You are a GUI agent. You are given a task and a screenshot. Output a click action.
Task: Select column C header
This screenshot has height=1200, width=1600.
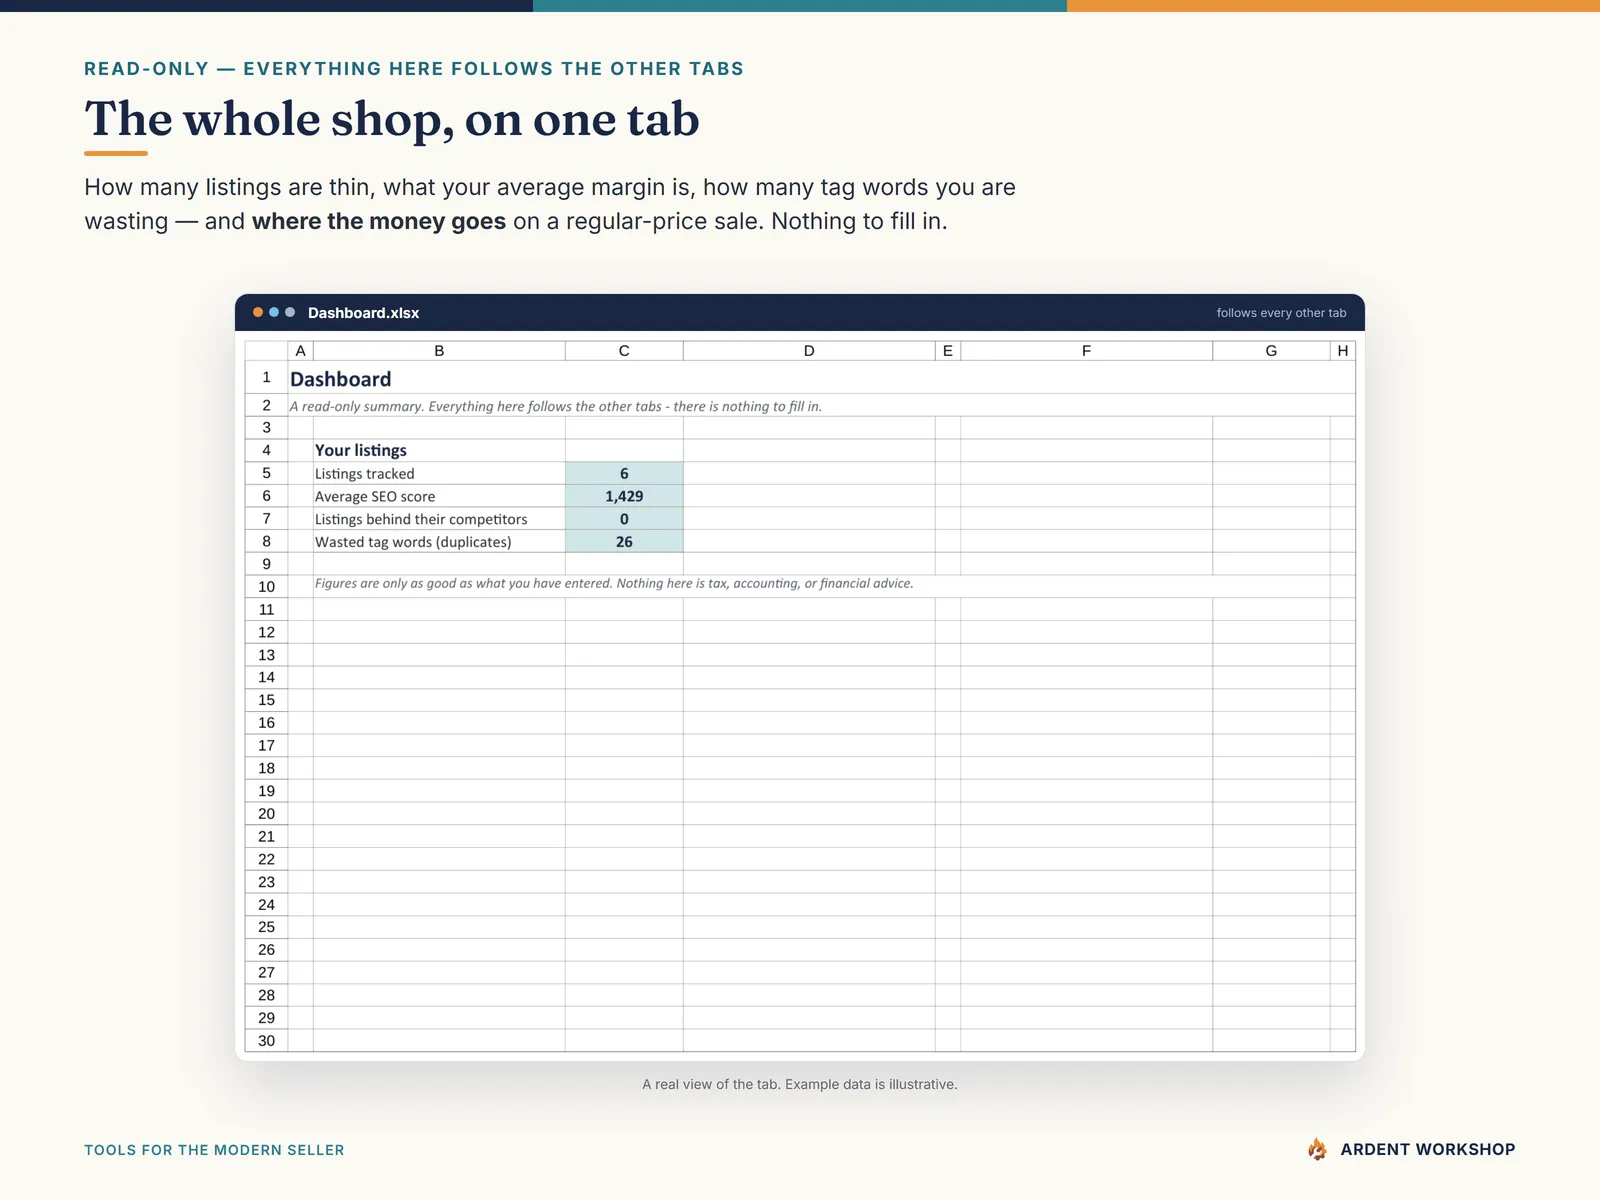click(x=624, y=351)
